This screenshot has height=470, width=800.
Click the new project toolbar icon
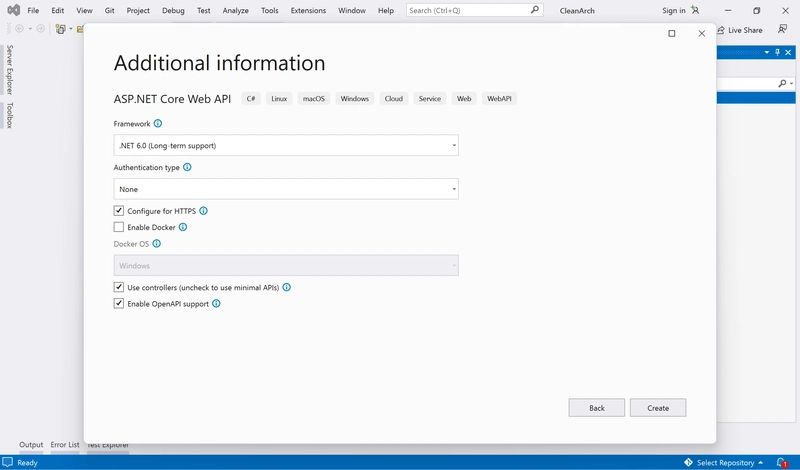pyautogui.click(x=61, y=29)
